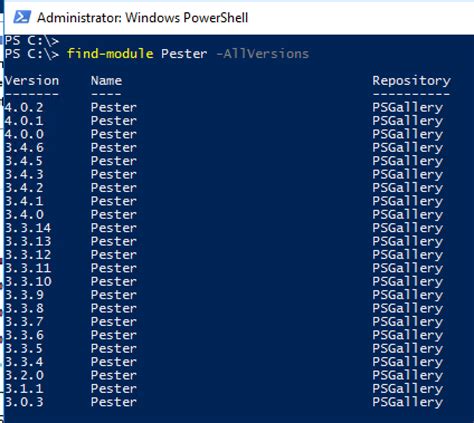Click version value 3.3.7
The image size is (474, 423).
[x=24, y=321]
